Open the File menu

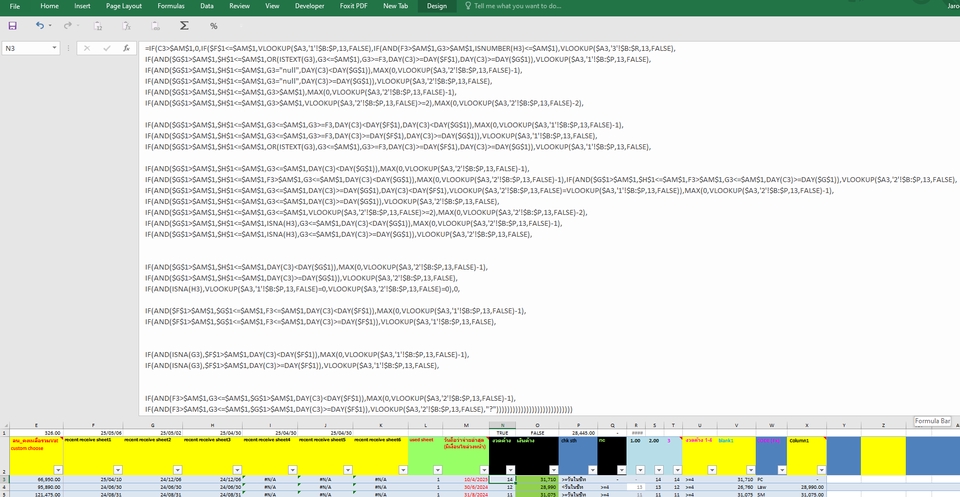pyautogui.click(x=15, y=6)
